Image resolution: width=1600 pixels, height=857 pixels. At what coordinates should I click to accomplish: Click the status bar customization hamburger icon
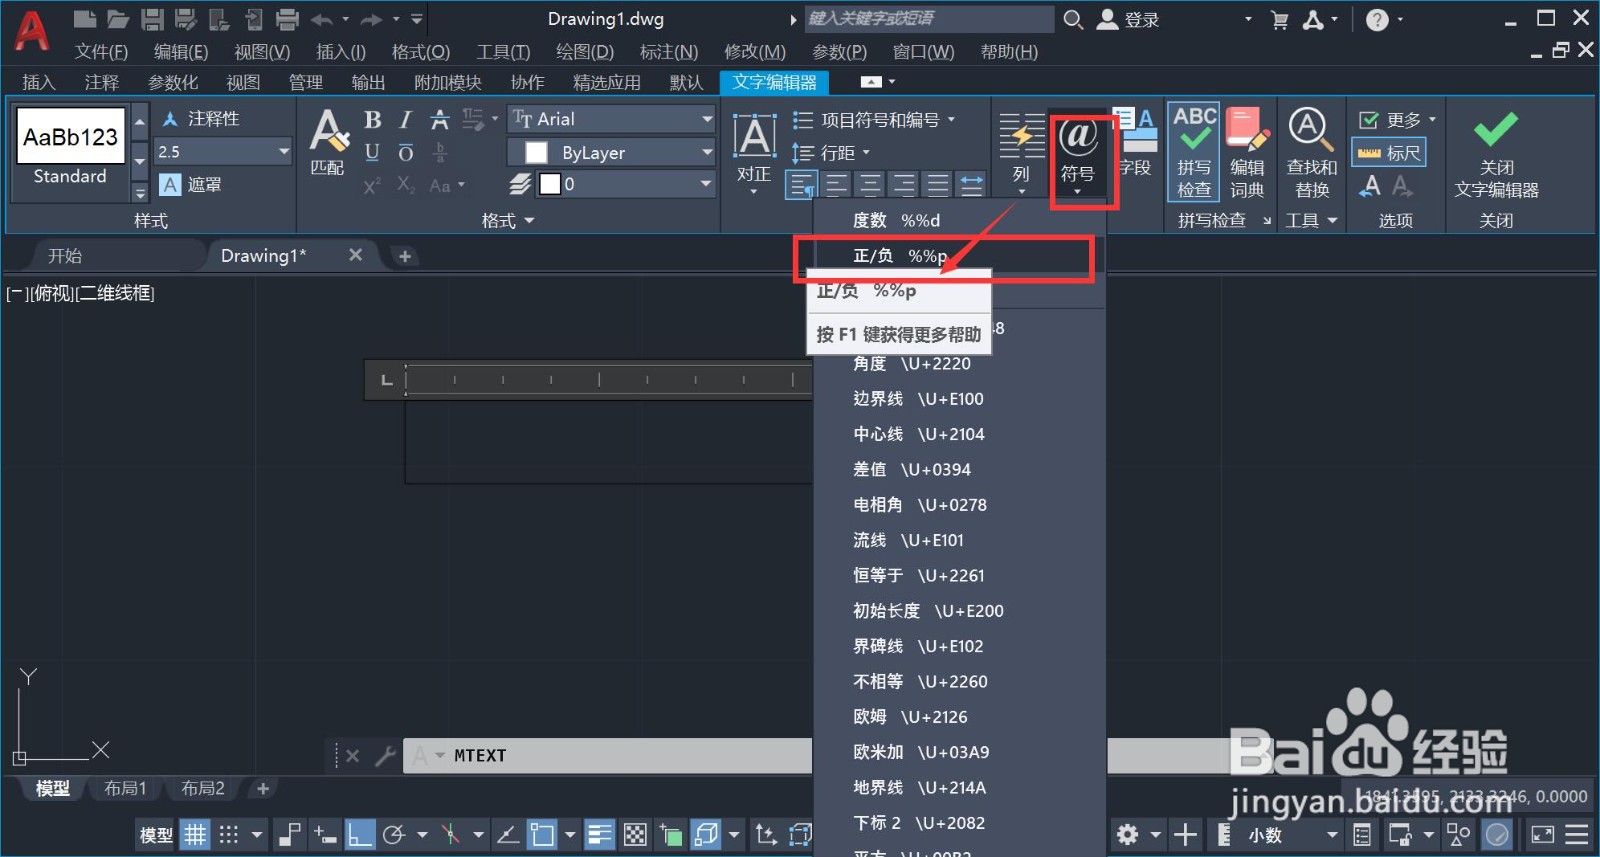click(1577, 834)
